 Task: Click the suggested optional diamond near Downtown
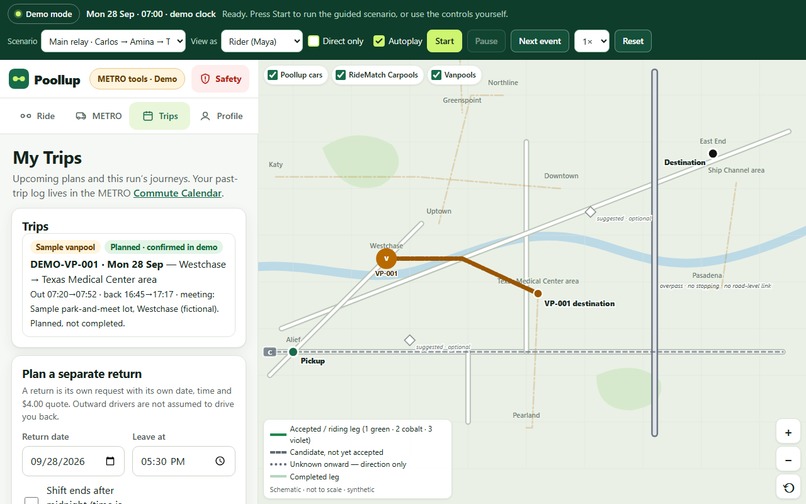(x=591, y=212)
